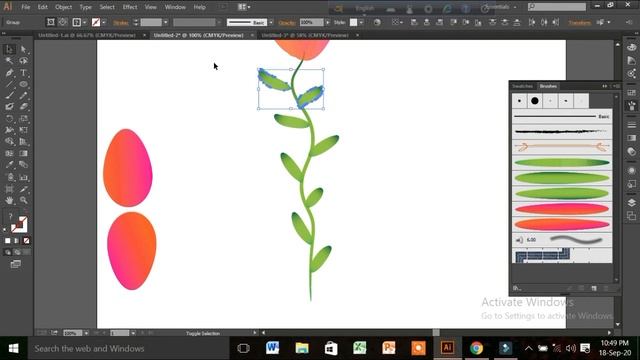The width and height of the screenshot is (640, 360).
Task: Expand the stroke weight dropdown
Action: (166, 22)
